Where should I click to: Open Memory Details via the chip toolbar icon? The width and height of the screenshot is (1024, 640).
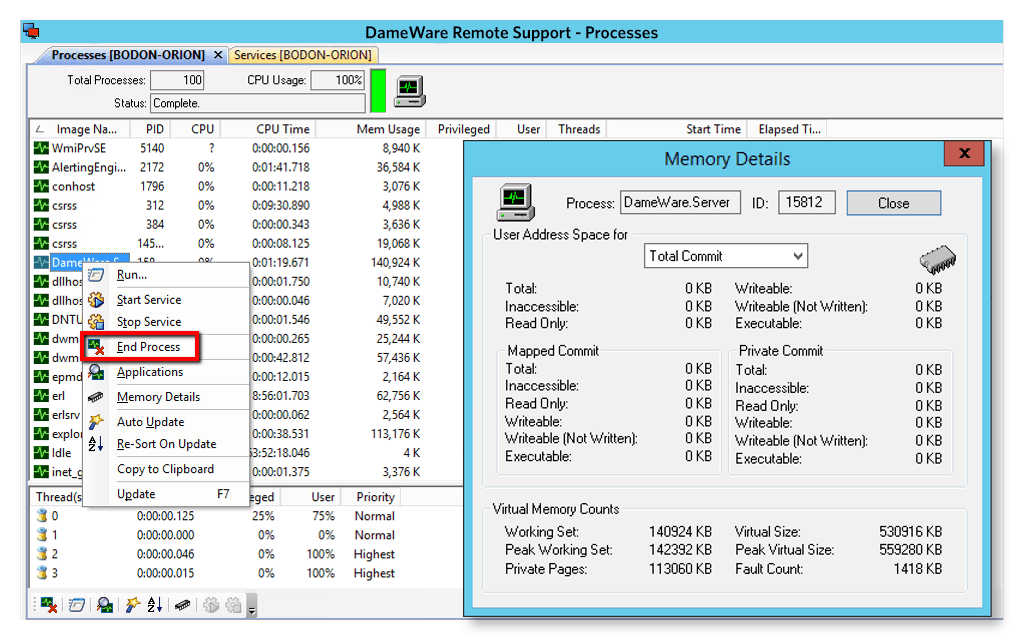click(184, 604)
